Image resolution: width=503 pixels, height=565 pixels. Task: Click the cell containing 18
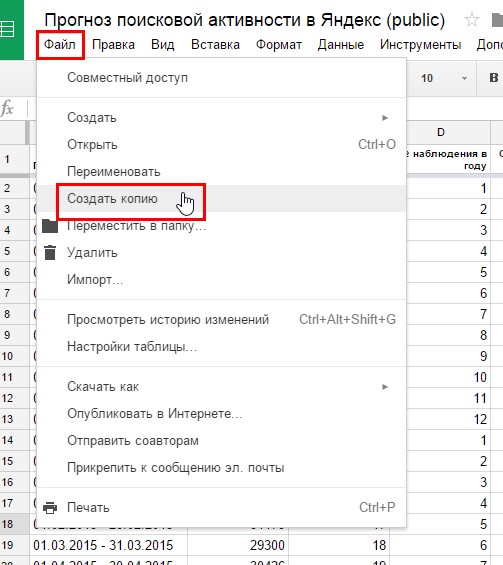point(339,545)
